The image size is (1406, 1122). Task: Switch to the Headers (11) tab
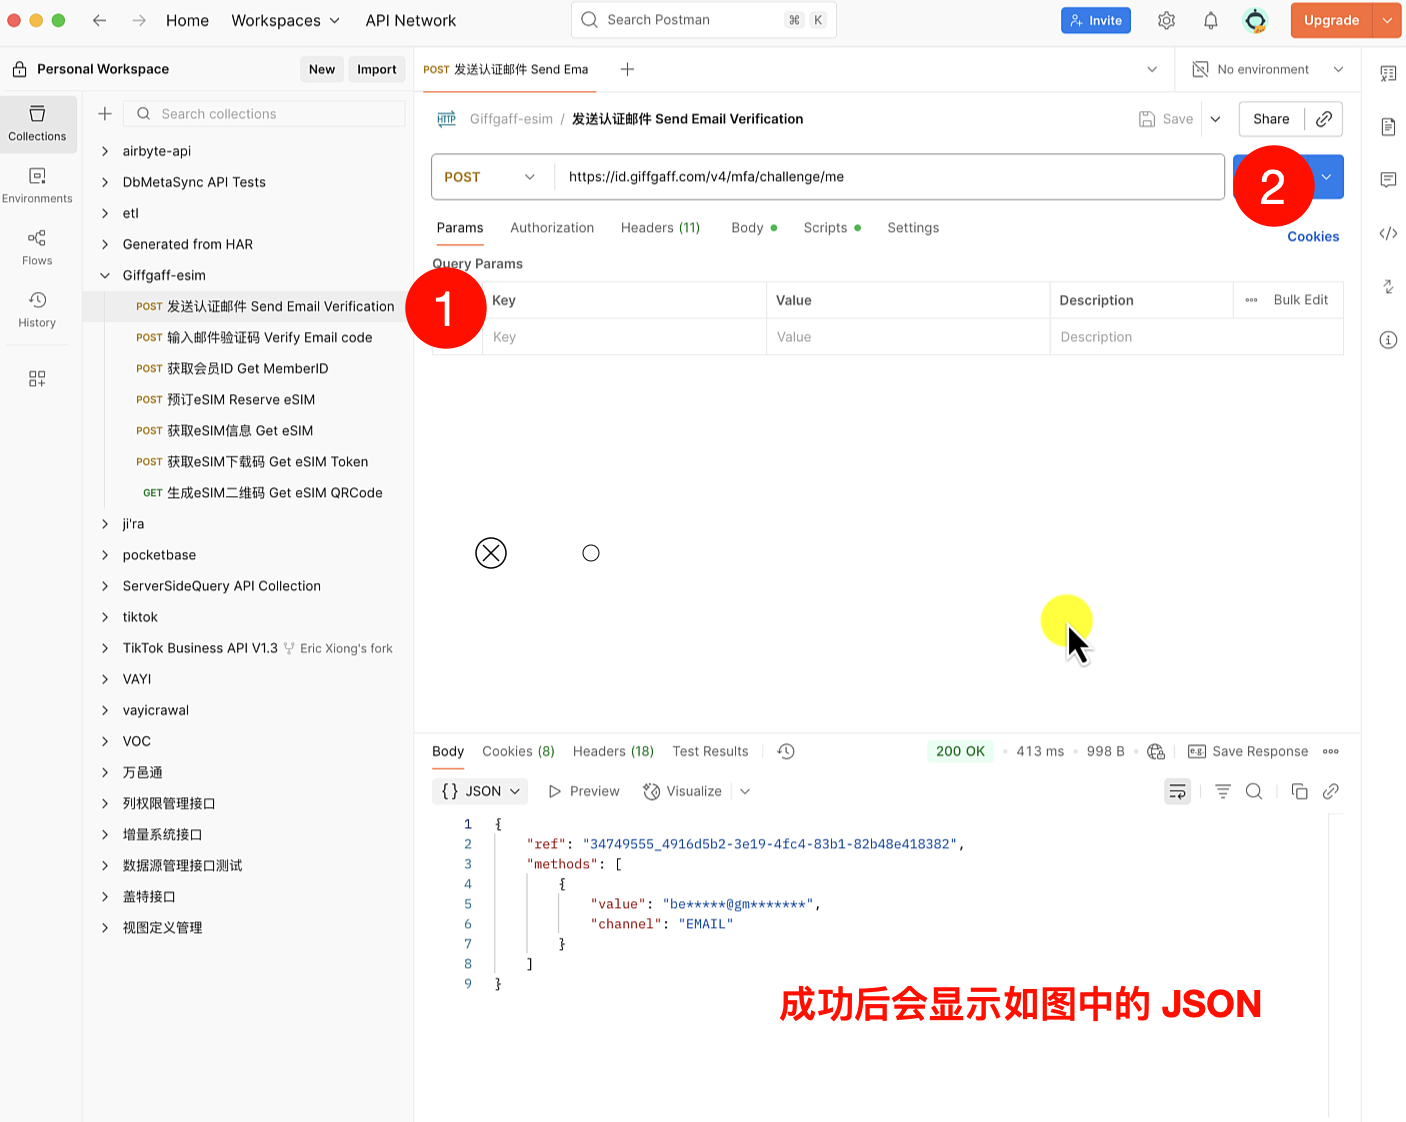pyautogui.click(x=660, y=228)
